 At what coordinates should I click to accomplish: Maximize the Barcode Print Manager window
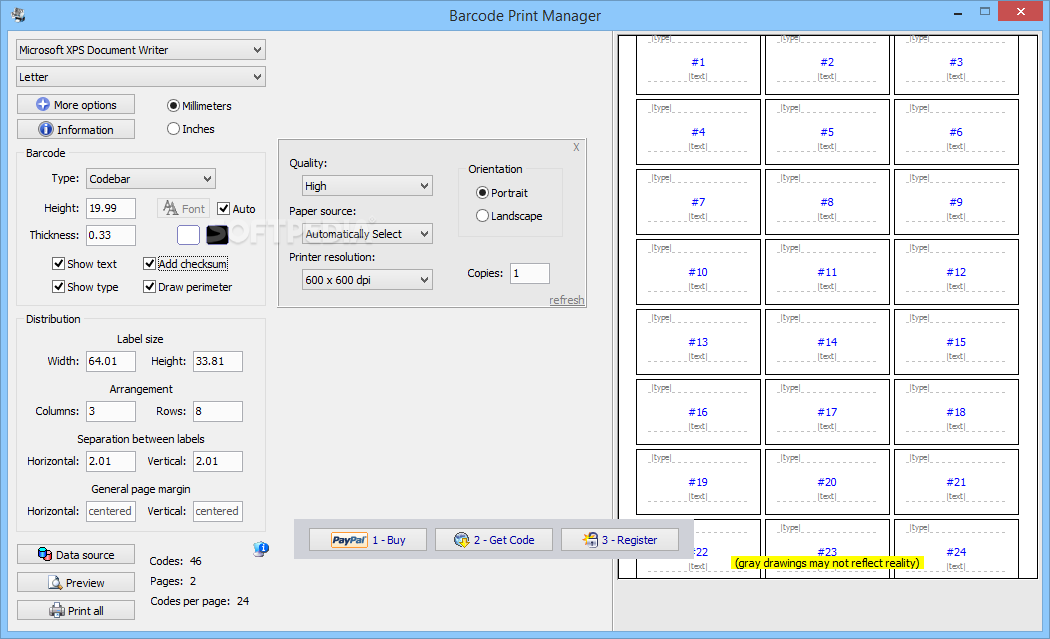[x=984, y=11]
